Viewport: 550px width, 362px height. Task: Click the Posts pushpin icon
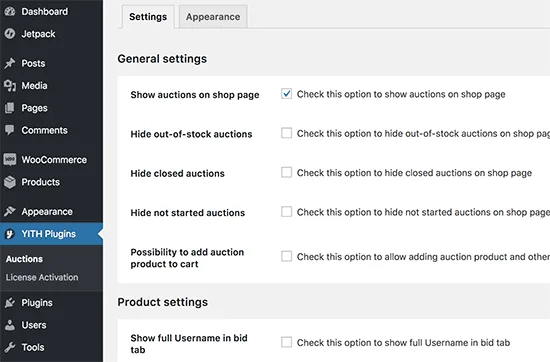coord(10,63)
